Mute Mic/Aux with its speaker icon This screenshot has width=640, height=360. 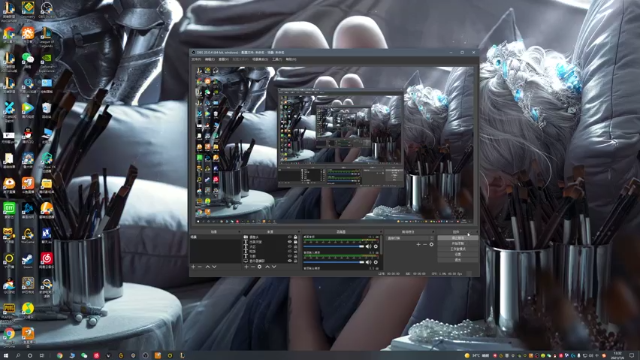click(x=369, y=262)
